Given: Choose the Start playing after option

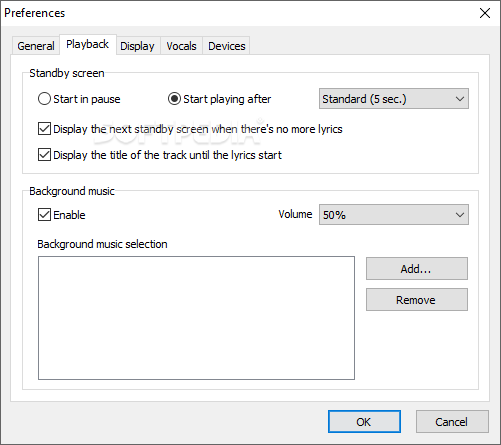Looking at the screenshot, I should coord(174,99).
